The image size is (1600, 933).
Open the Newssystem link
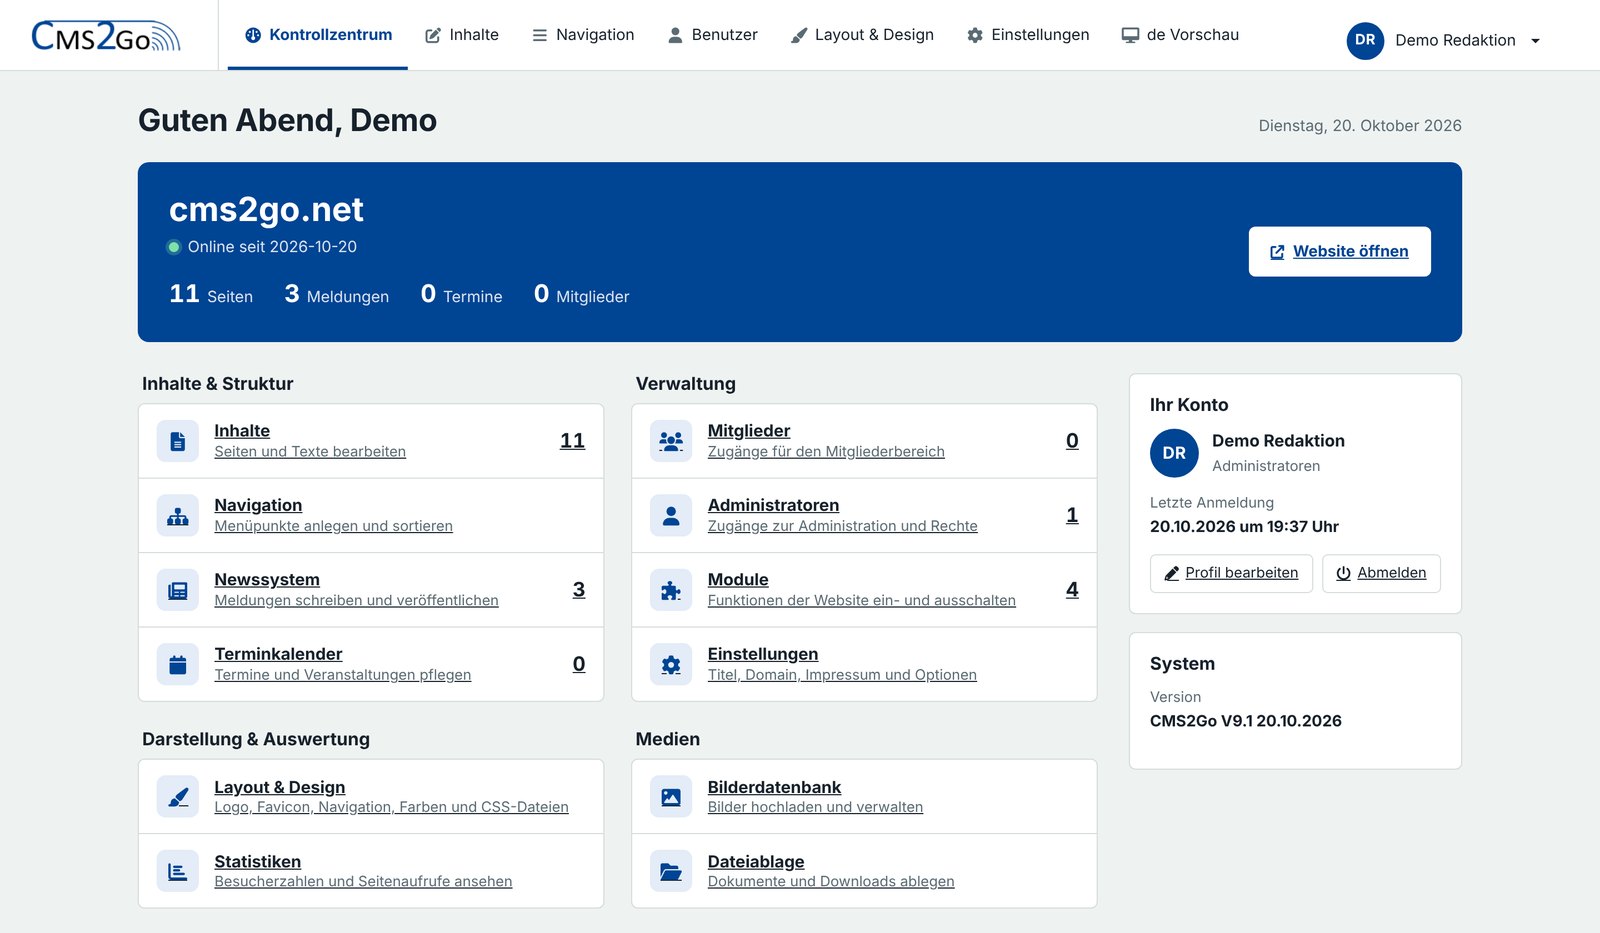pyautogui.click(x=267, y=580)
